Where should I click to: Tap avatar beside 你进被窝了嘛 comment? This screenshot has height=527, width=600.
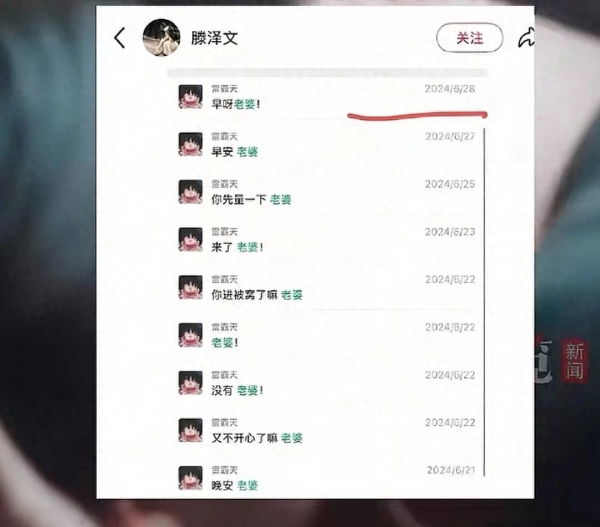tap(191, 287)
